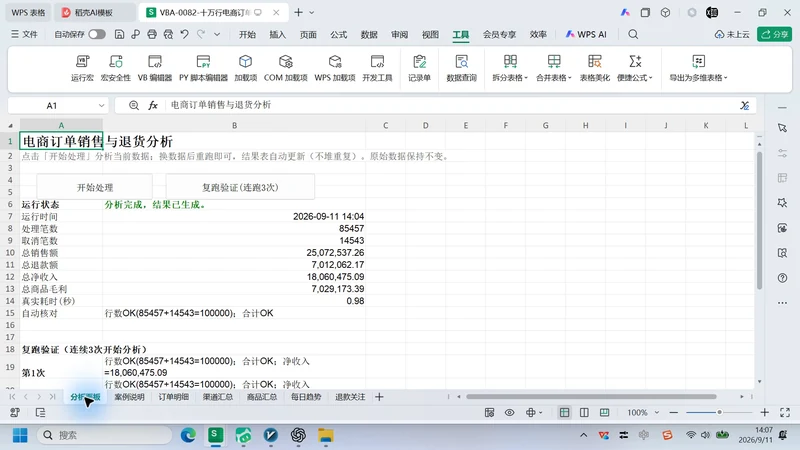This screenshot has width=800, height=450.
Task: Open the 会员专享 tab
Action: (x=499, y=34)
